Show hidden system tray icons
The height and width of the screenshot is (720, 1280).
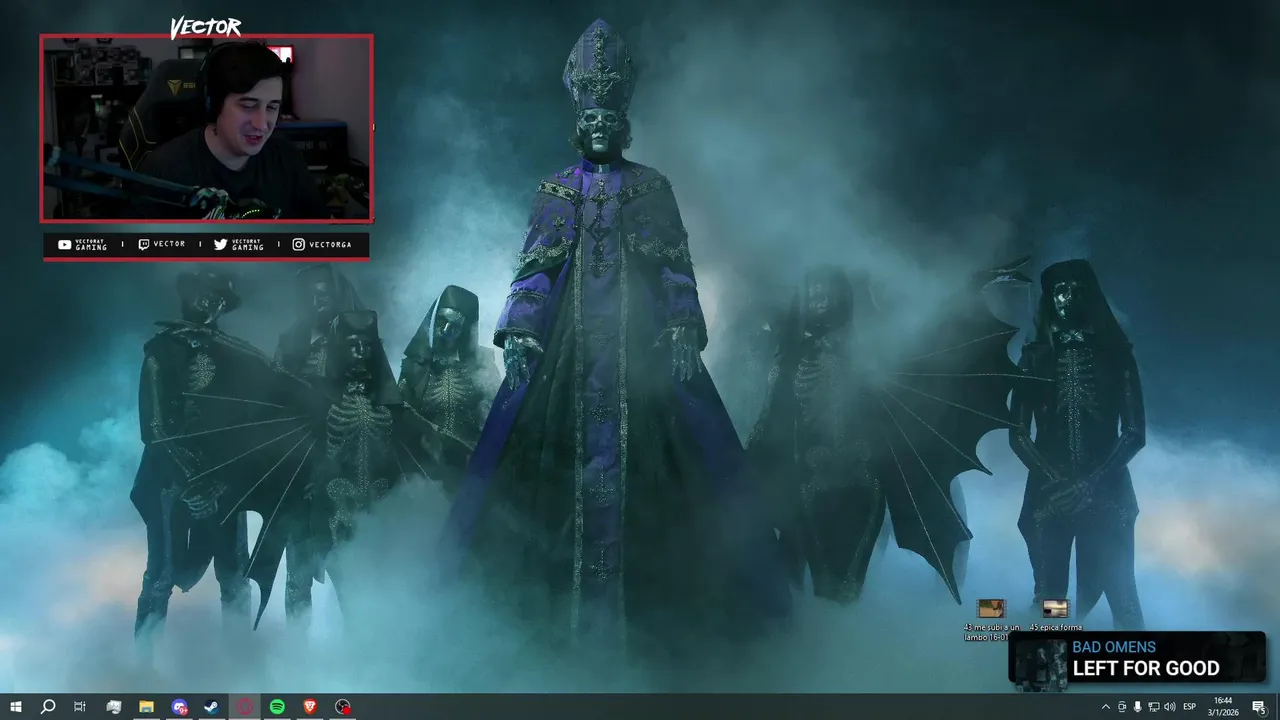pos(1105,707)
